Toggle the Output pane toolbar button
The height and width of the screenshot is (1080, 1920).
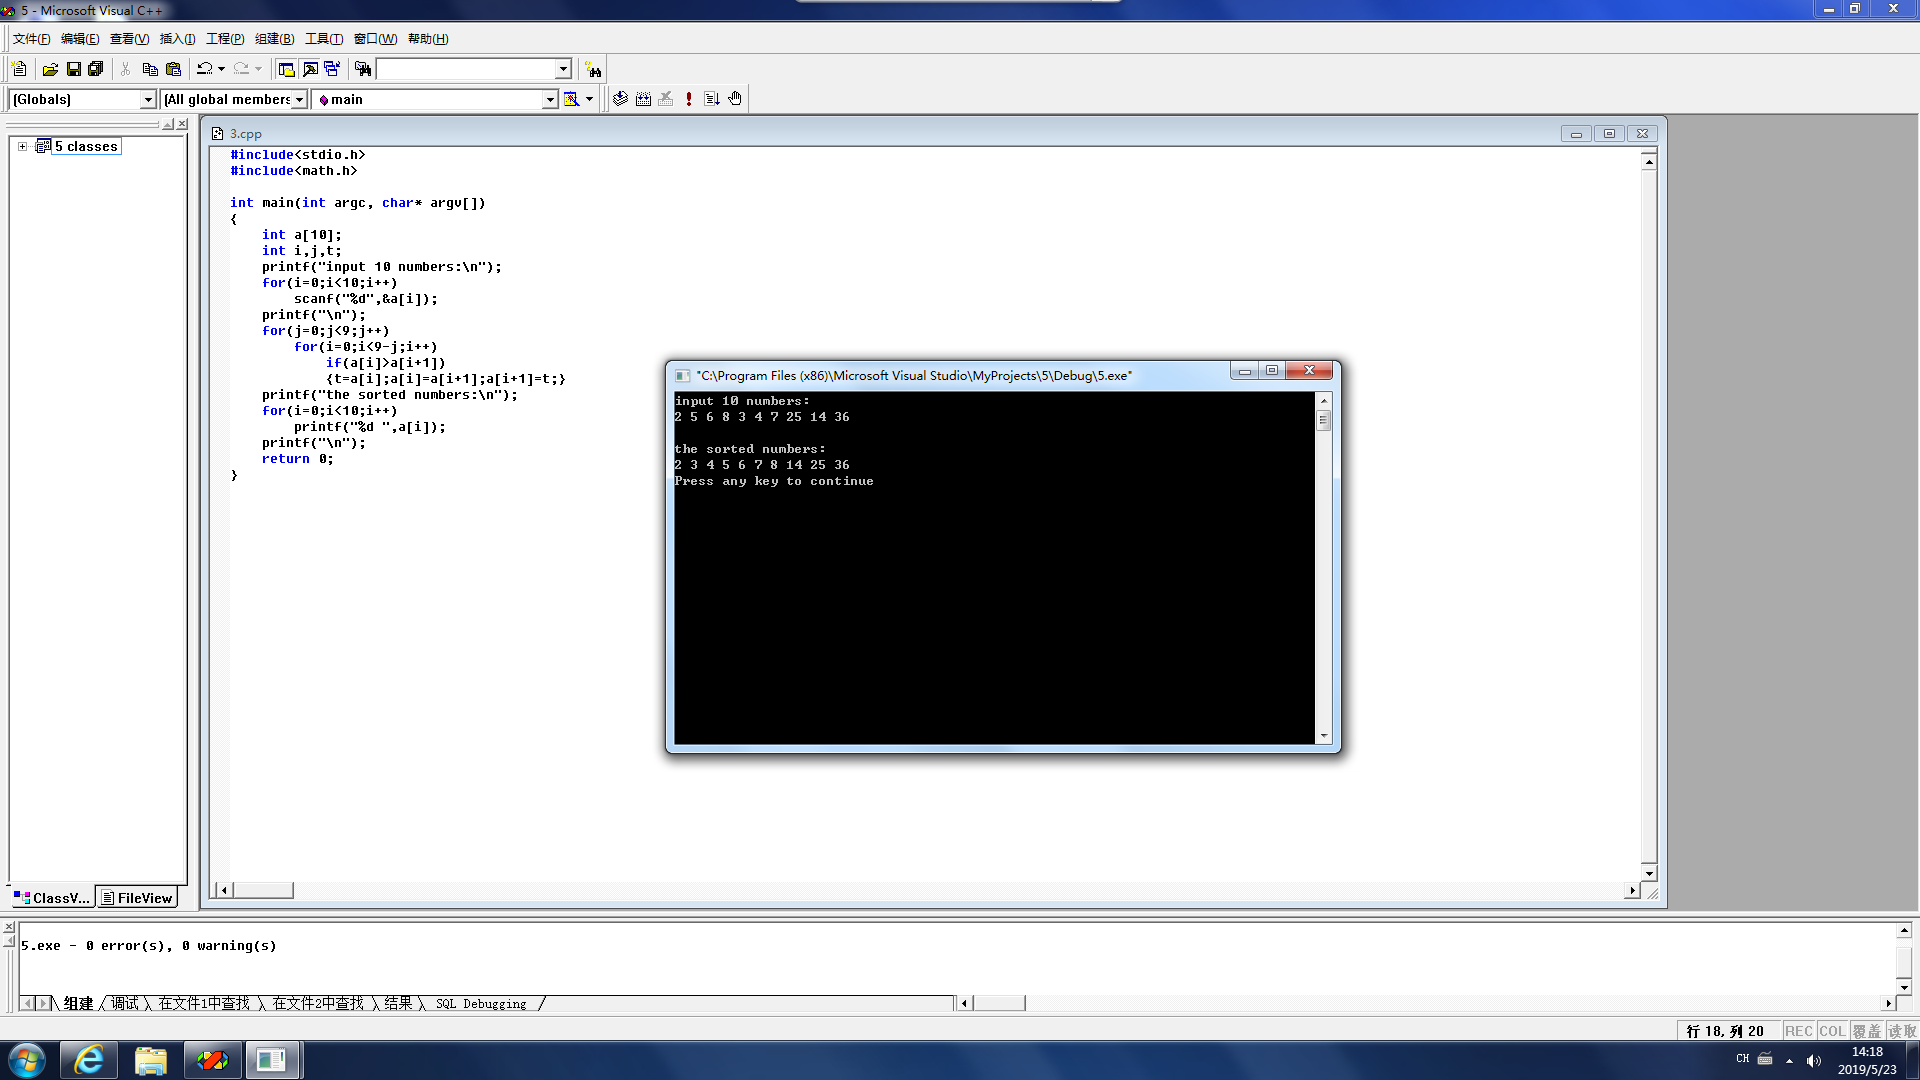tap(310, 69)
